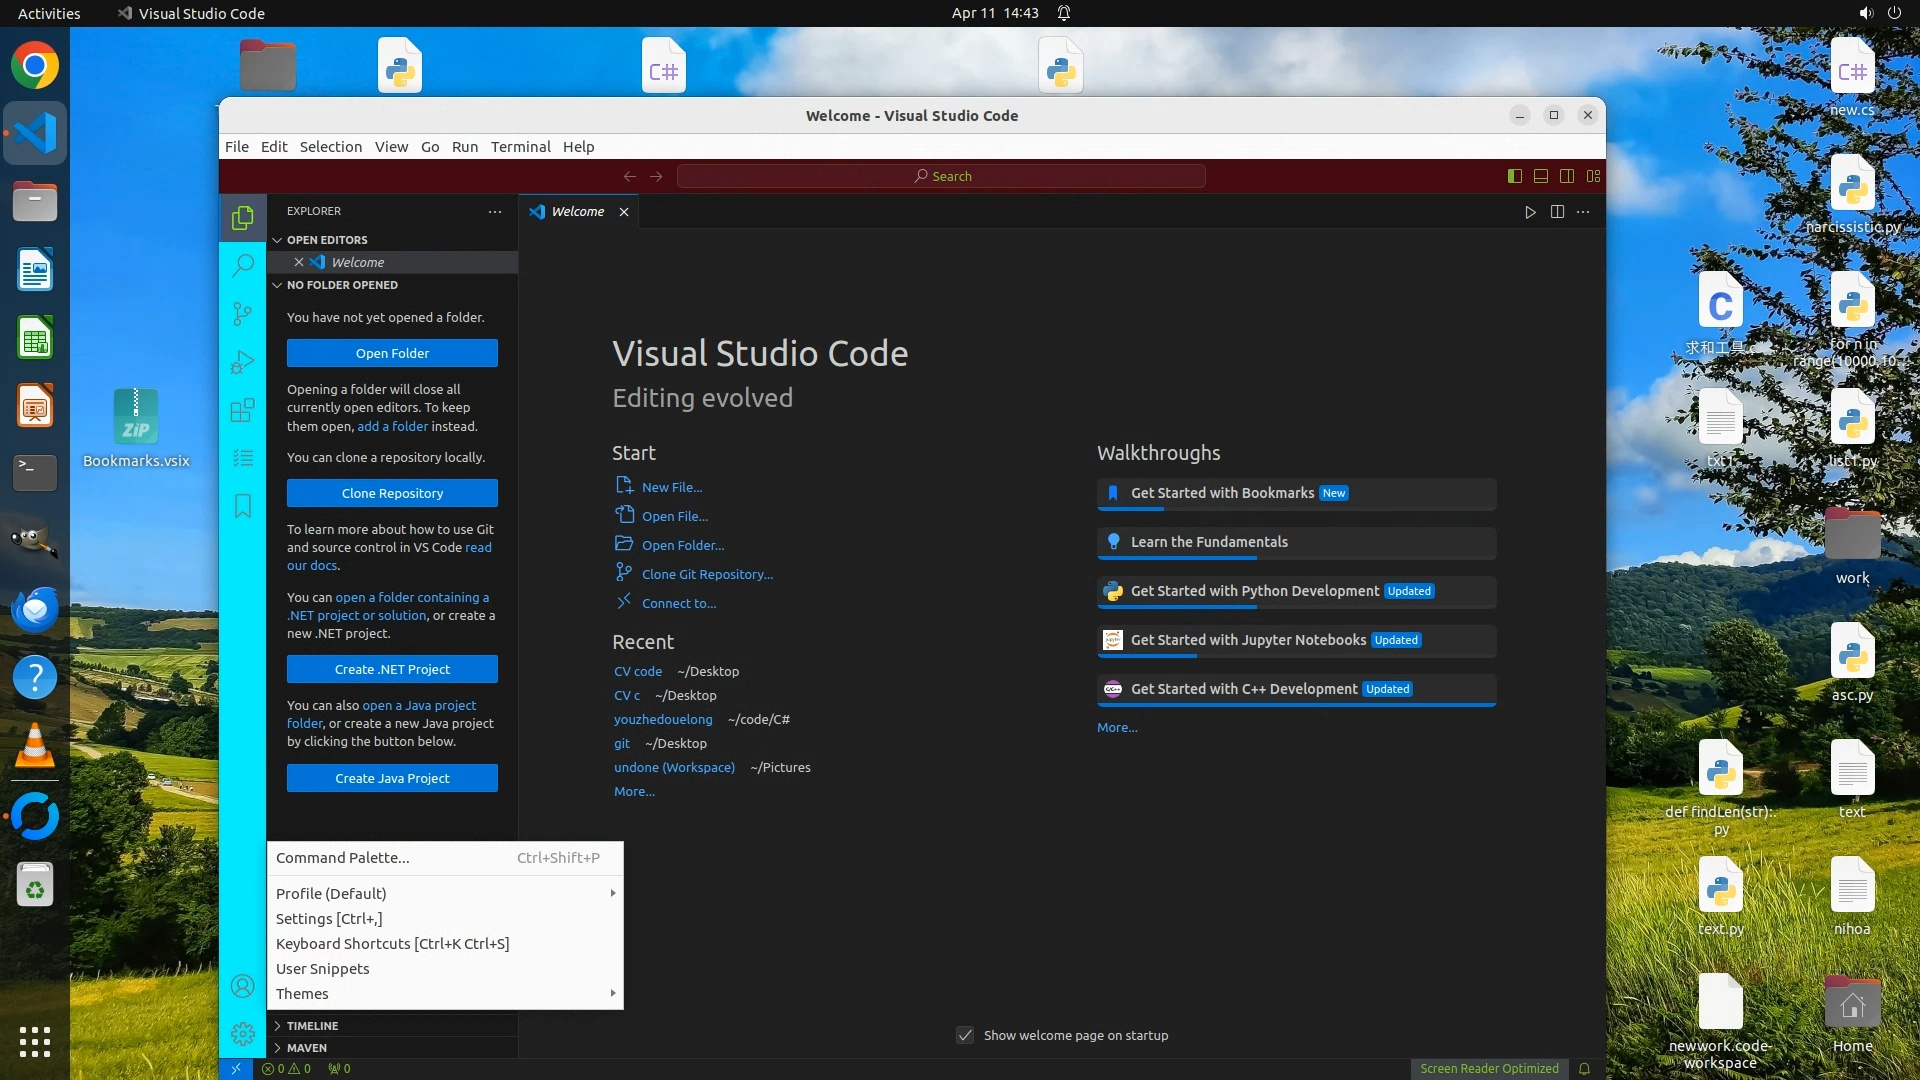
Task: Expand the Timeline section
Action: pyautogui.click(x=312, y=1026)
